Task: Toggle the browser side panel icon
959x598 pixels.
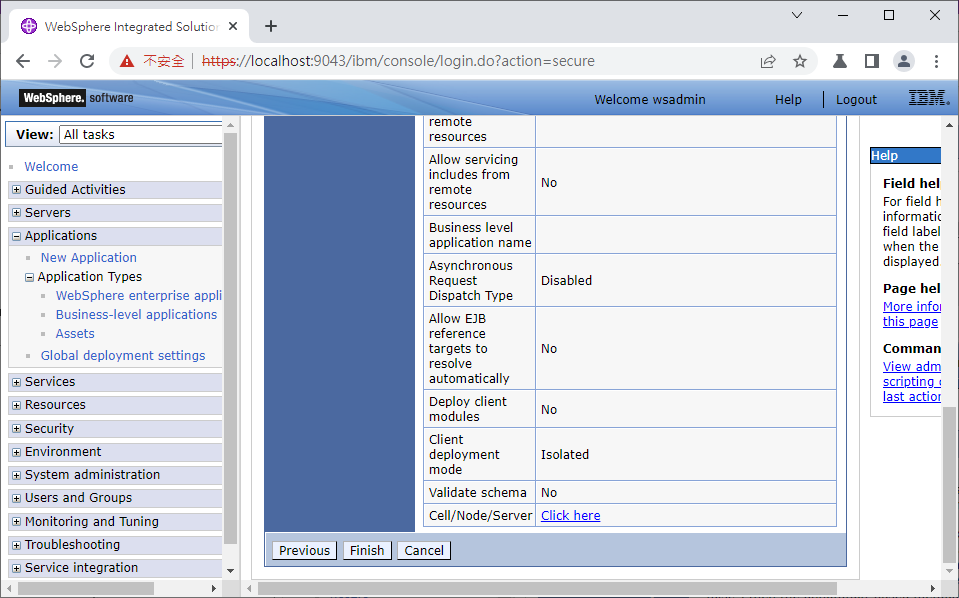Action: click(x=872, y=61)
